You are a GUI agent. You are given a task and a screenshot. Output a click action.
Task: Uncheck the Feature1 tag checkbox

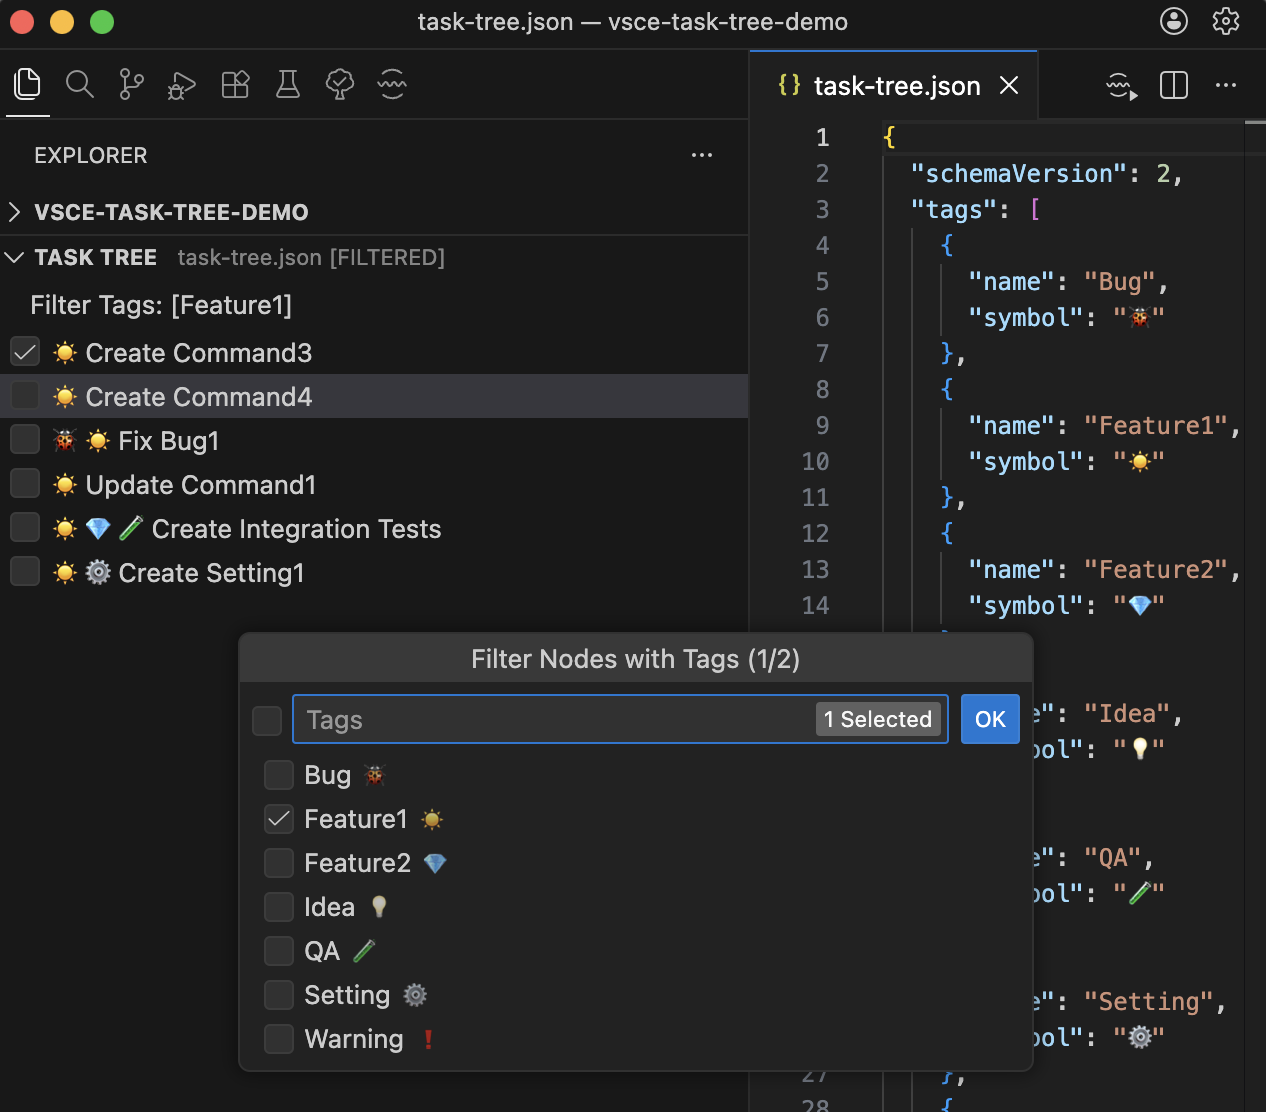(279, 819)
